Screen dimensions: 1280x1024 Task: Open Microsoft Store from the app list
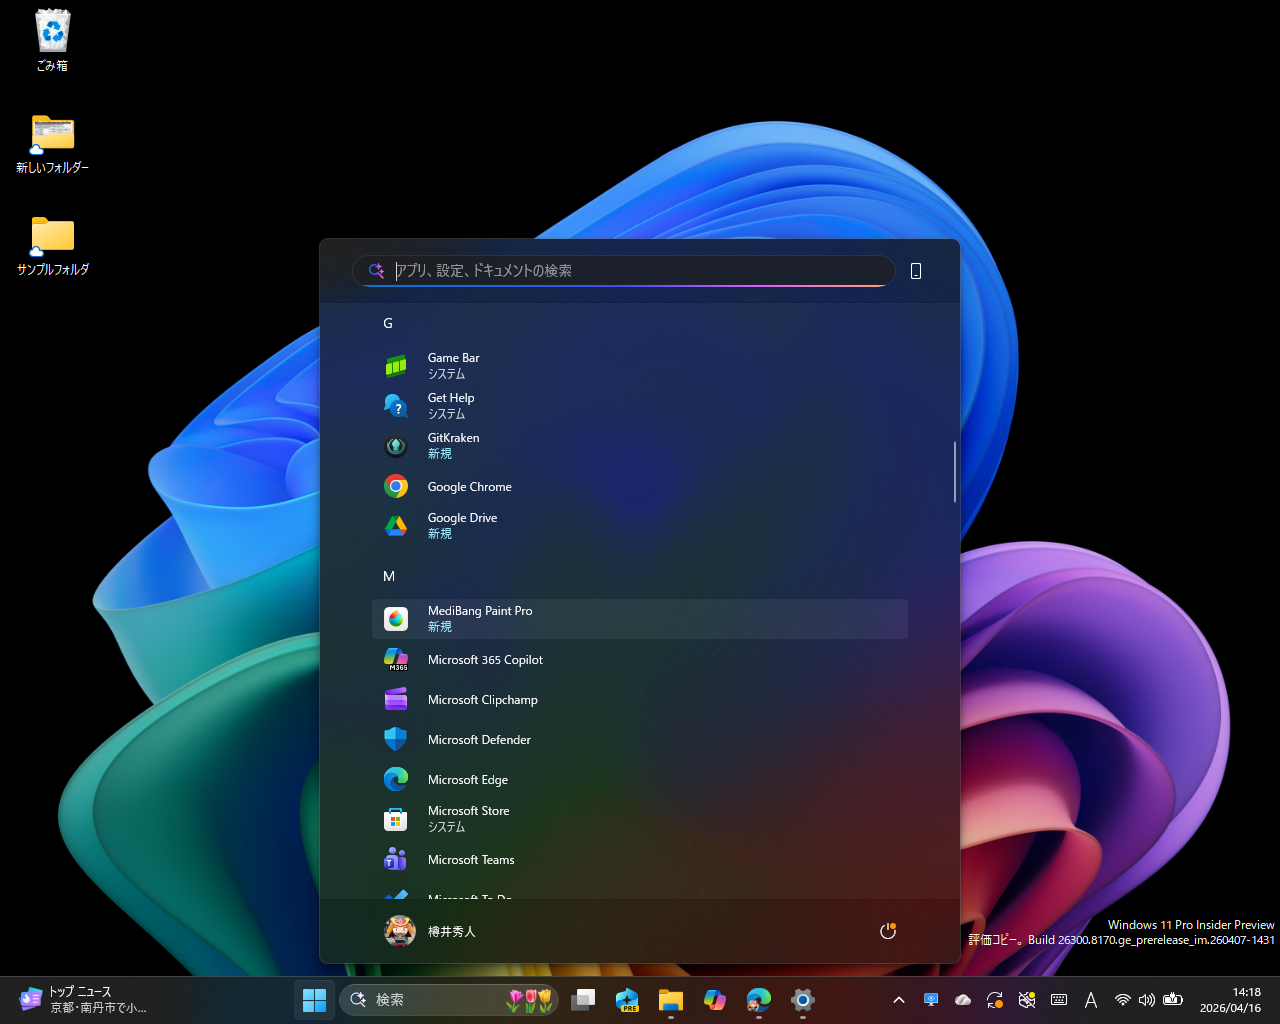[640, 819]
